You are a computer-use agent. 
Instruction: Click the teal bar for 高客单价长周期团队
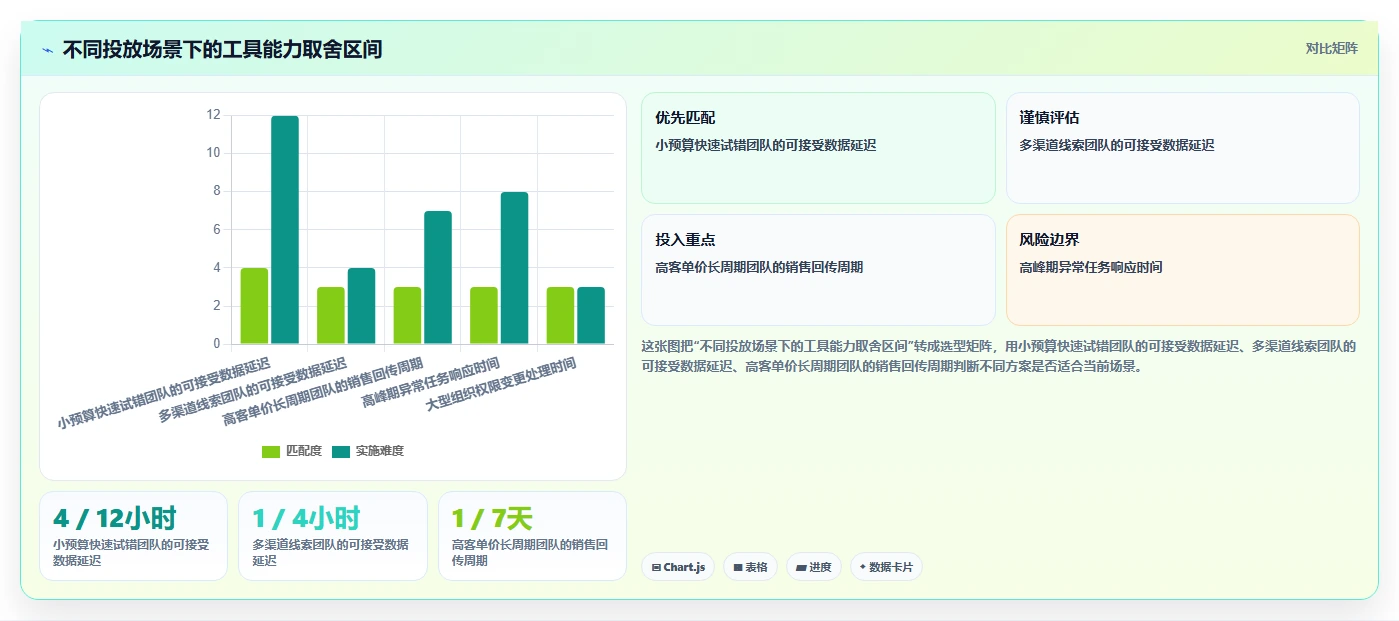438,278
